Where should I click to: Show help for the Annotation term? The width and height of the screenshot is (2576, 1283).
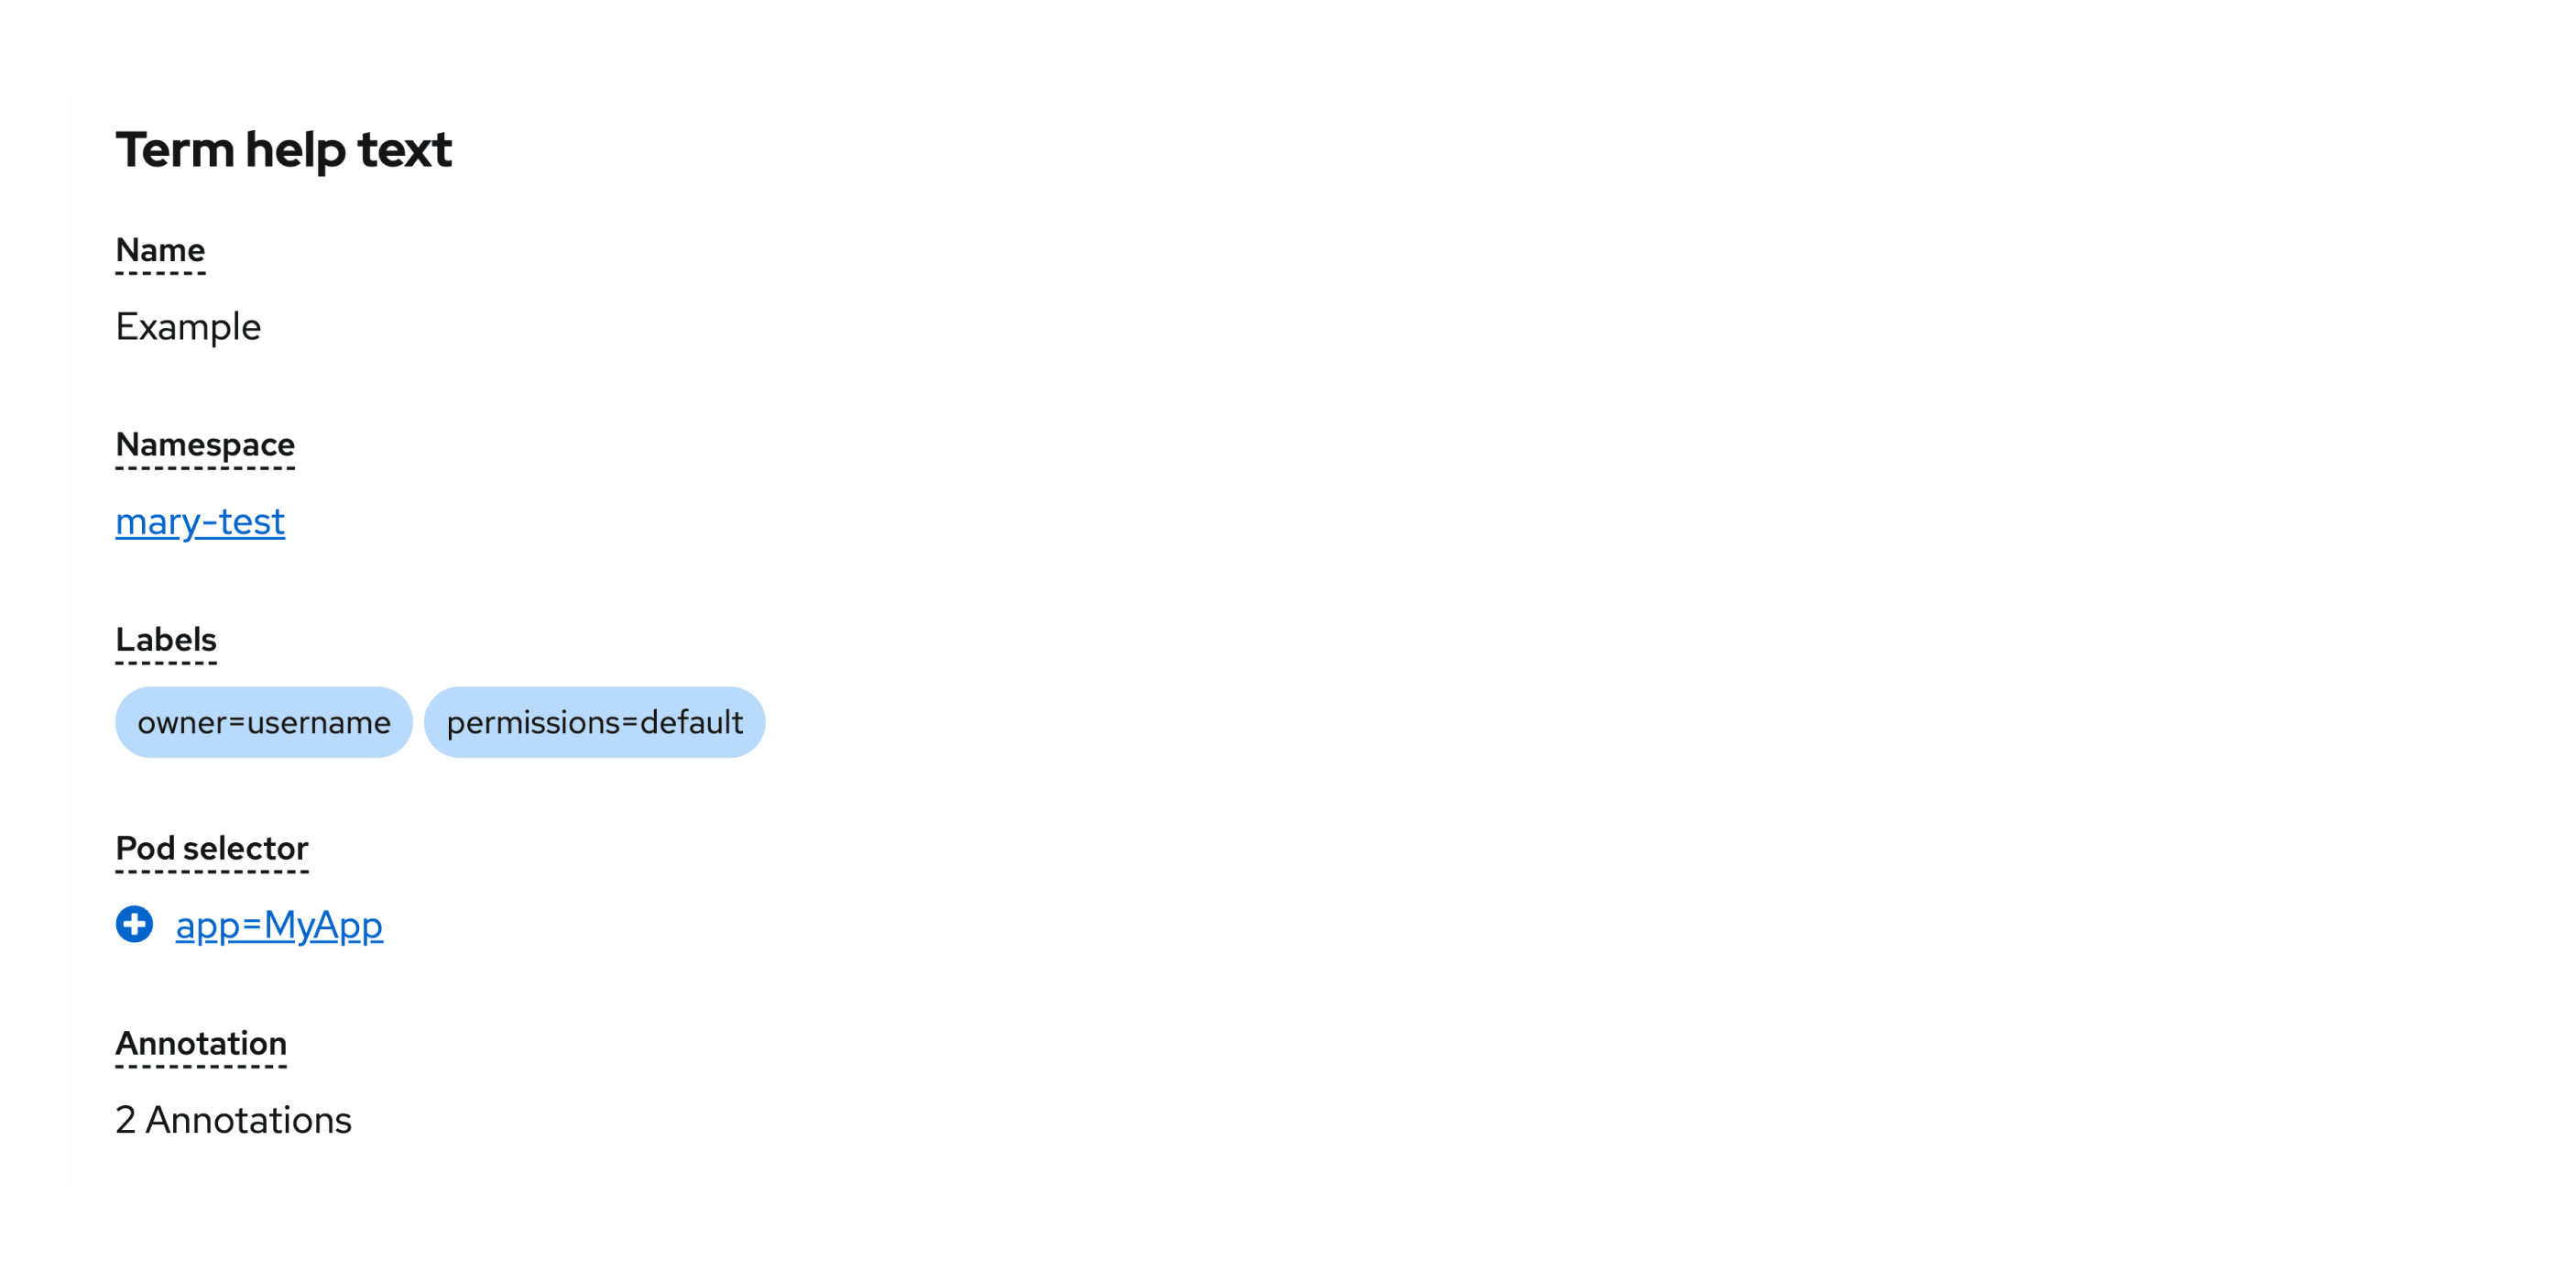point(201,1045)
